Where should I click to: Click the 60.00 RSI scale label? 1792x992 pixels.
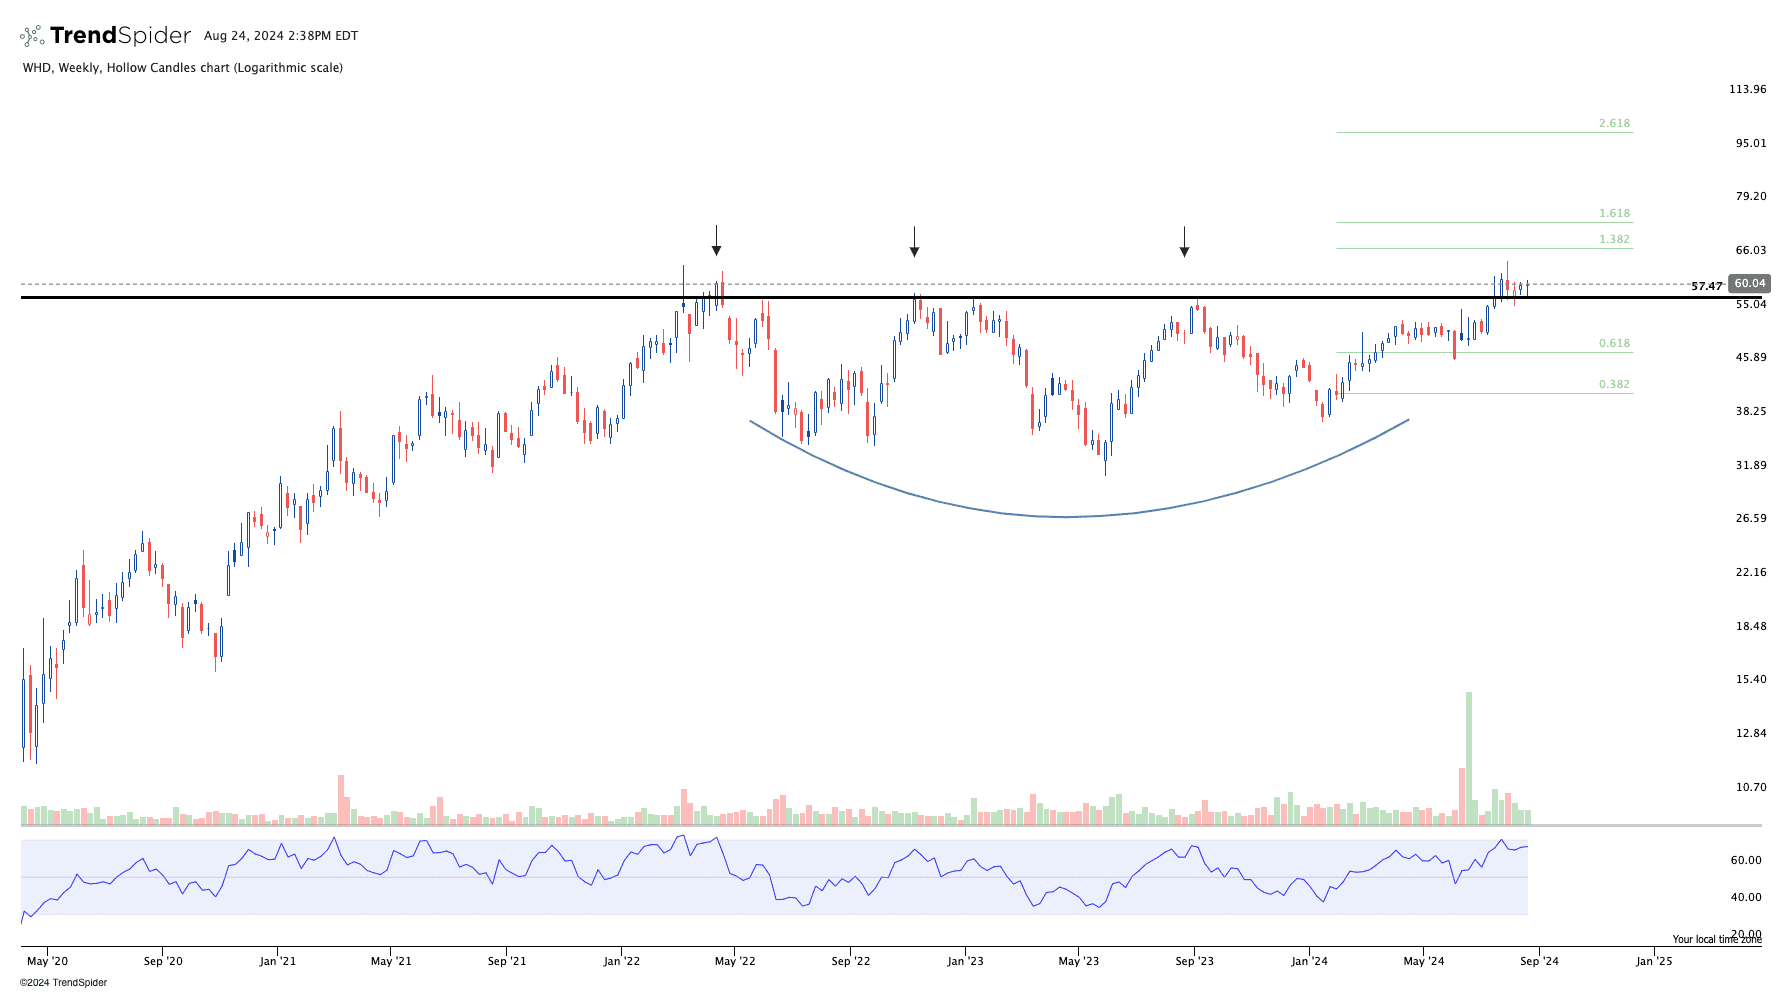coord(1745,860)
